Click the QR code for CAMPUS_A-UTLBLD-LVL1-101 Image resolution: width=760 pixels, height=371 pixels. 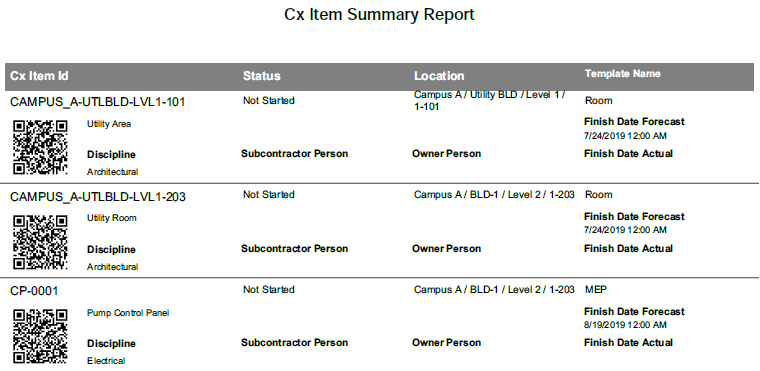(x=40, y=148)
